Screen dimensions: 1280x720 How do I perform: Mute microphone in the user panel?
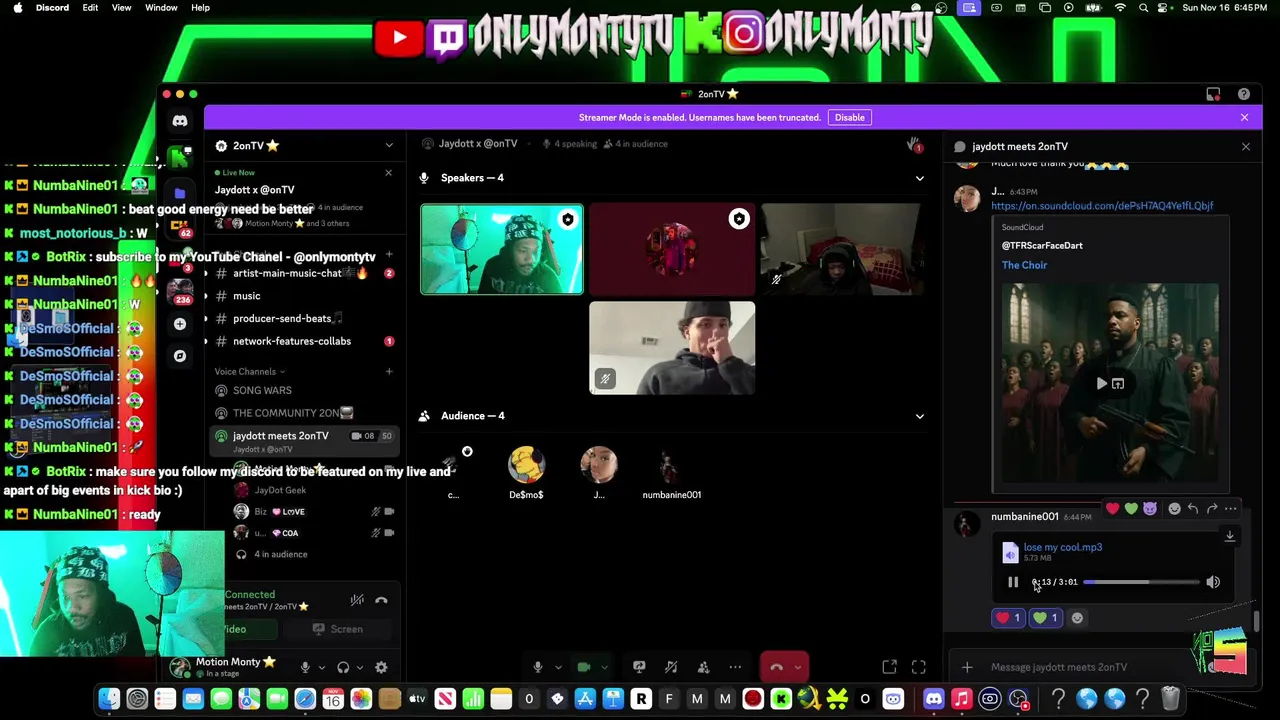point(305,667)
